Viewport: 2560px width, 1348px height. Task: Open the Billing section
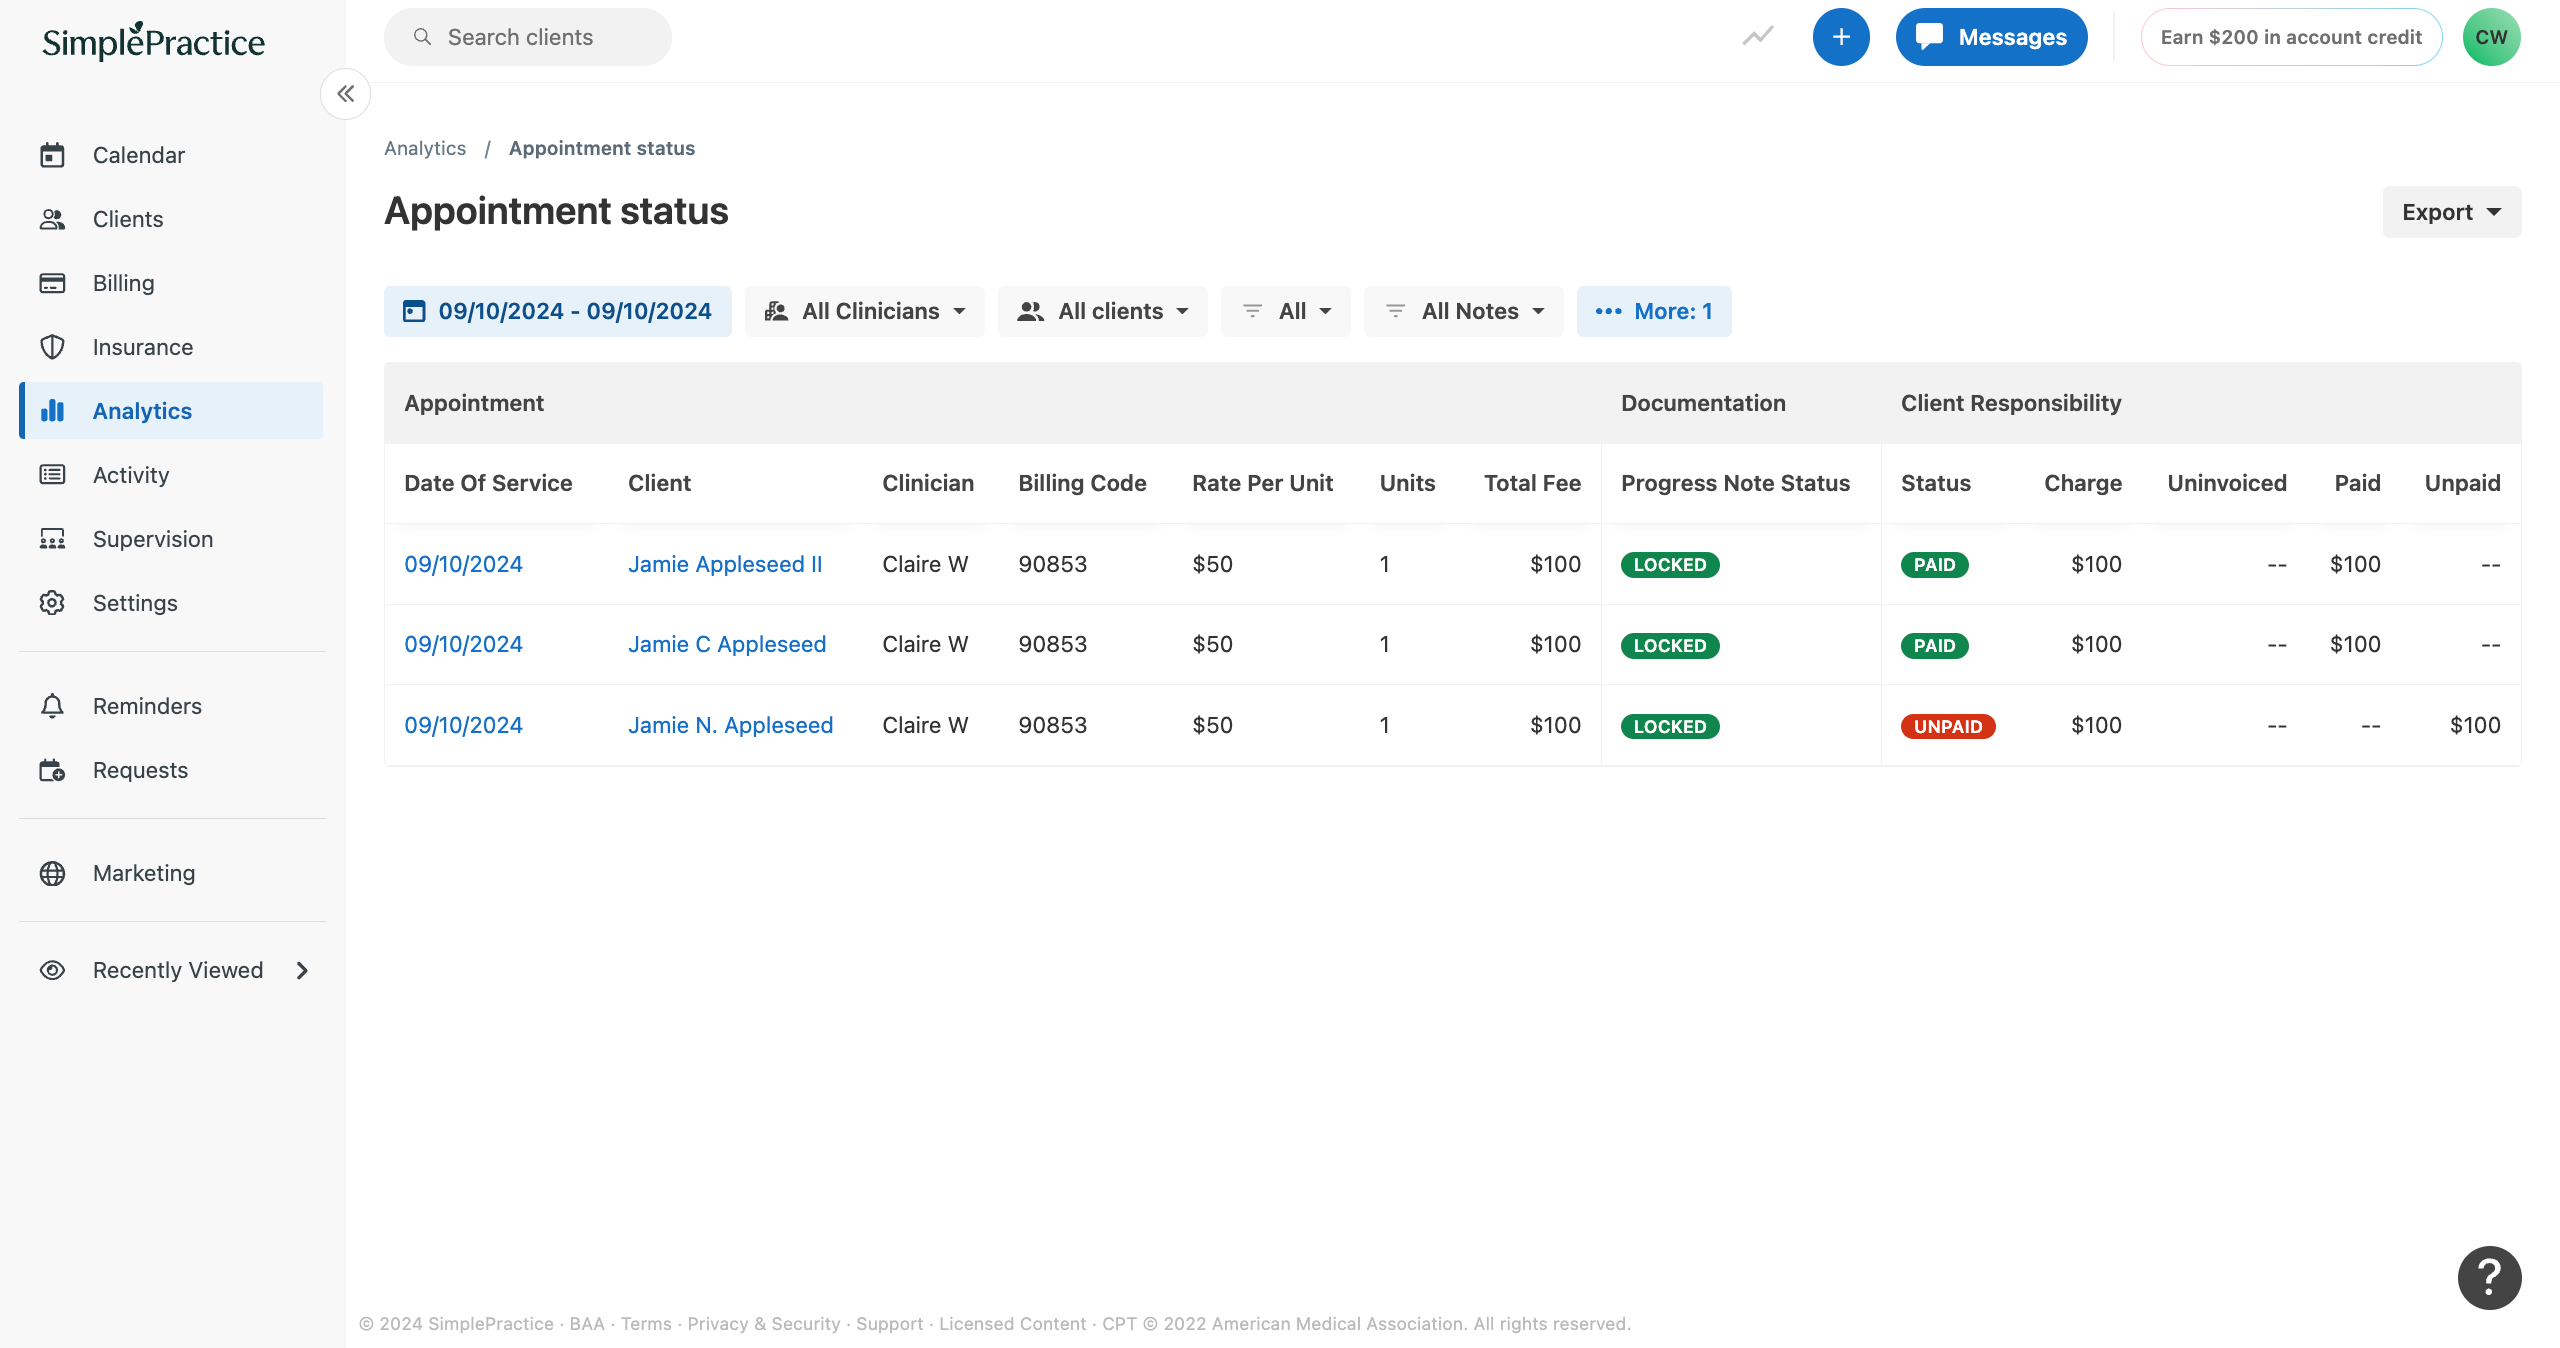(x=123, y=283)
